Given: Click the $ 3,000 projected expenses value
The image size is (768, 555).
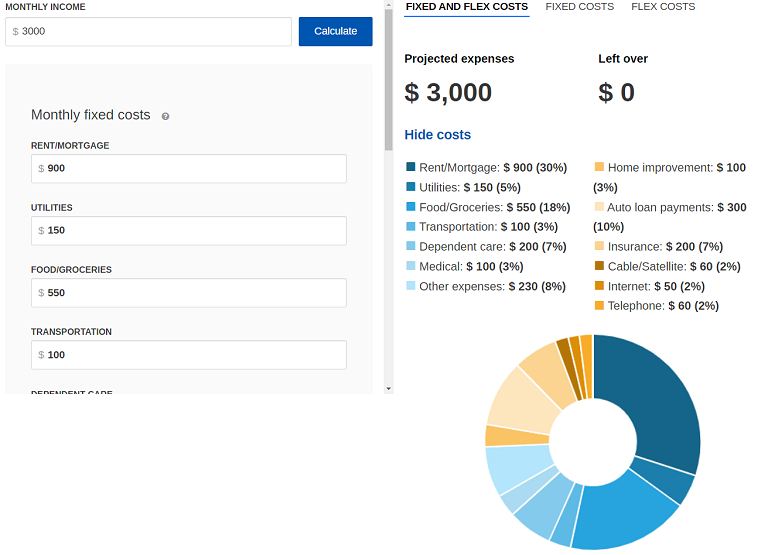Looking at the screenshot, I should (x=448, y=93).
